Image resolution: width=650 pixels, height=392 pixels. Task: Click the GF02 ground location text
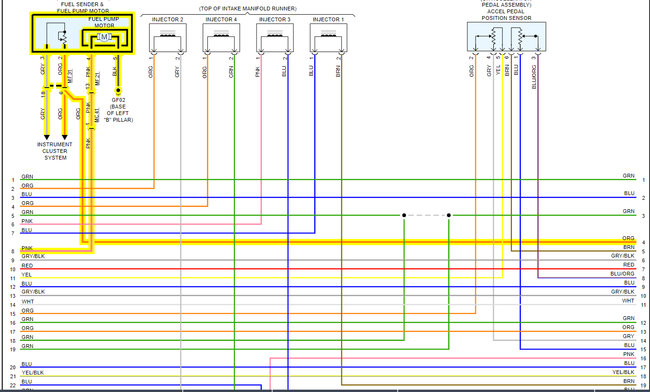118,110
